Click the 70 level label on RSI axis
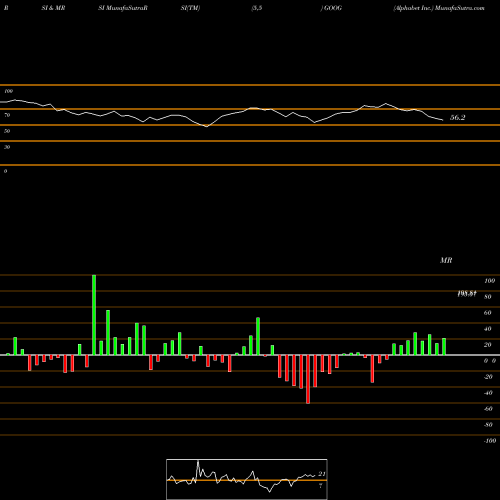 [7, 115]
